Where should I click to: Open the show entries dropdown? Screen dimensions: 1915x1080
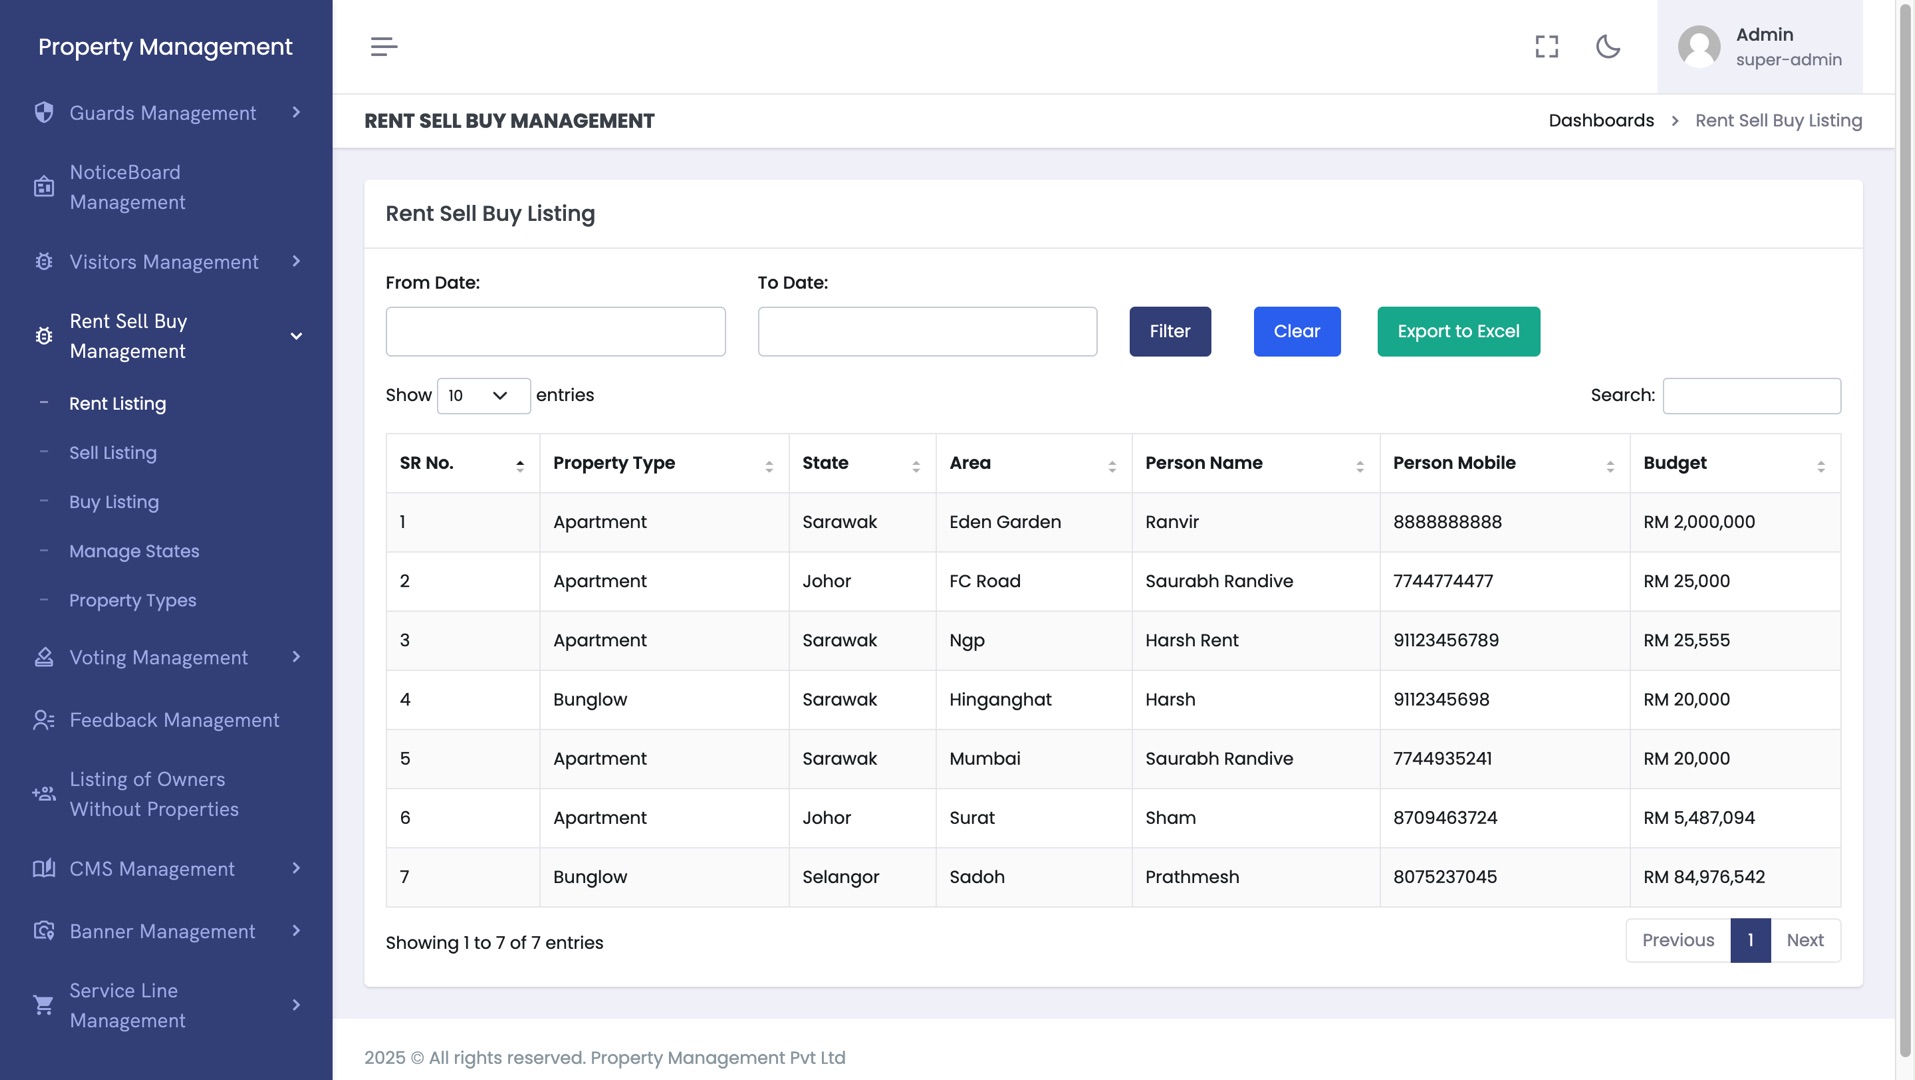coord(483,396)
